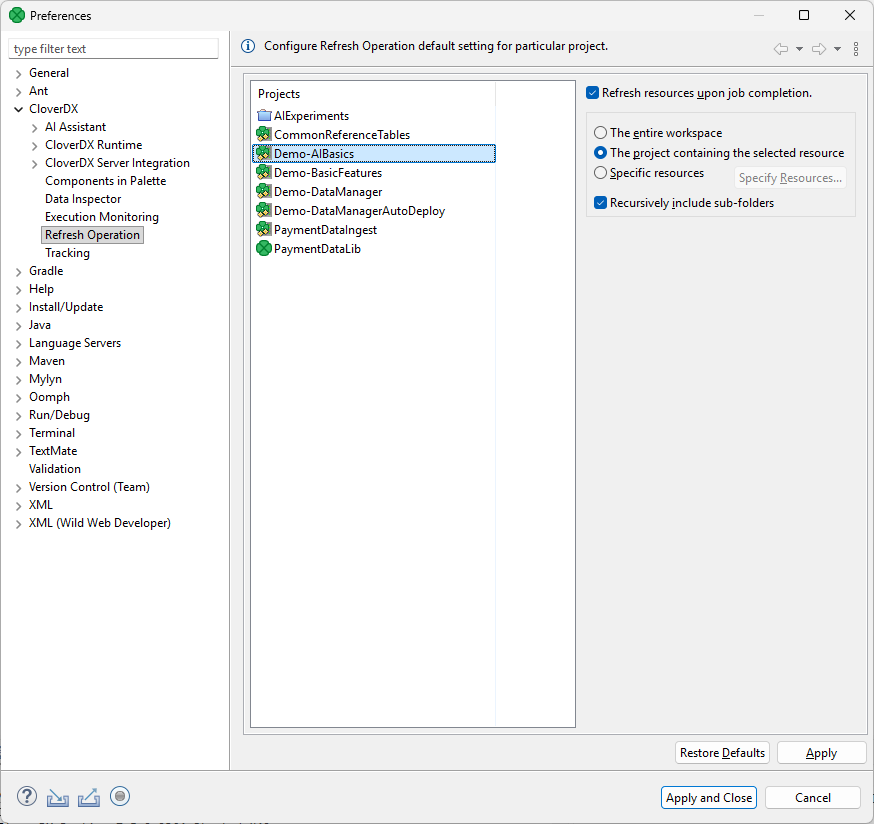
Task: Click the Cancel button
Action: coord(813,798)
